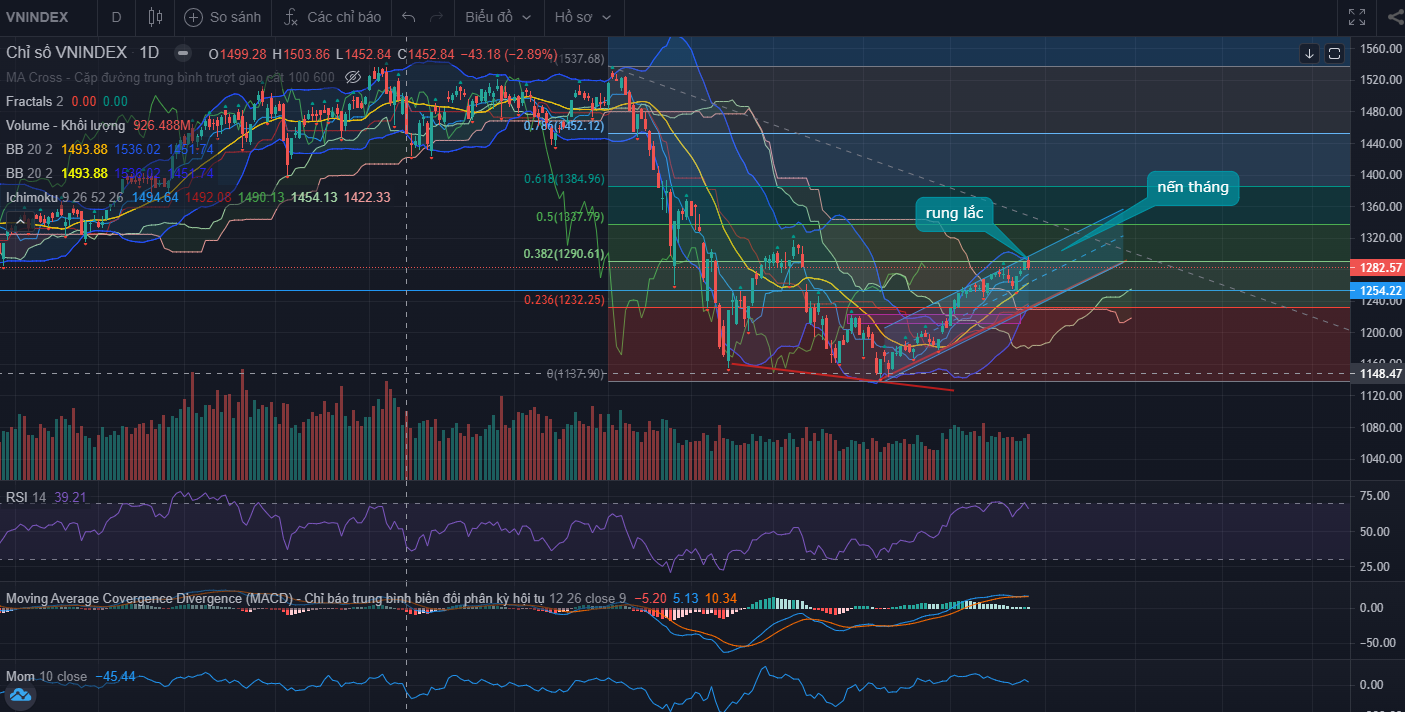1405x712 pixels.
Task: Click the RSI 14 indicator label
Action: tap(26, 497)
